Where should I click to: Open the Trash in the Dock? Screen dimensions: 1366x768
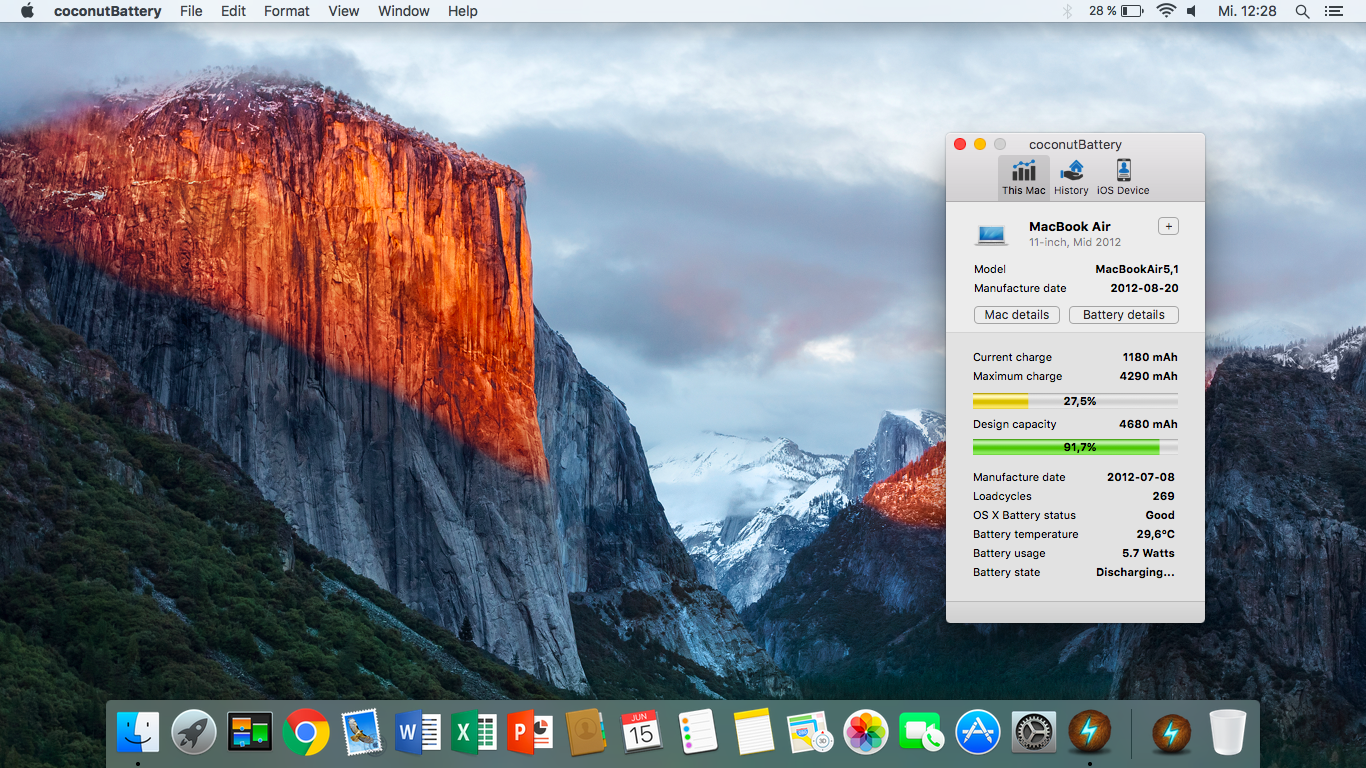coord(1227,732)
